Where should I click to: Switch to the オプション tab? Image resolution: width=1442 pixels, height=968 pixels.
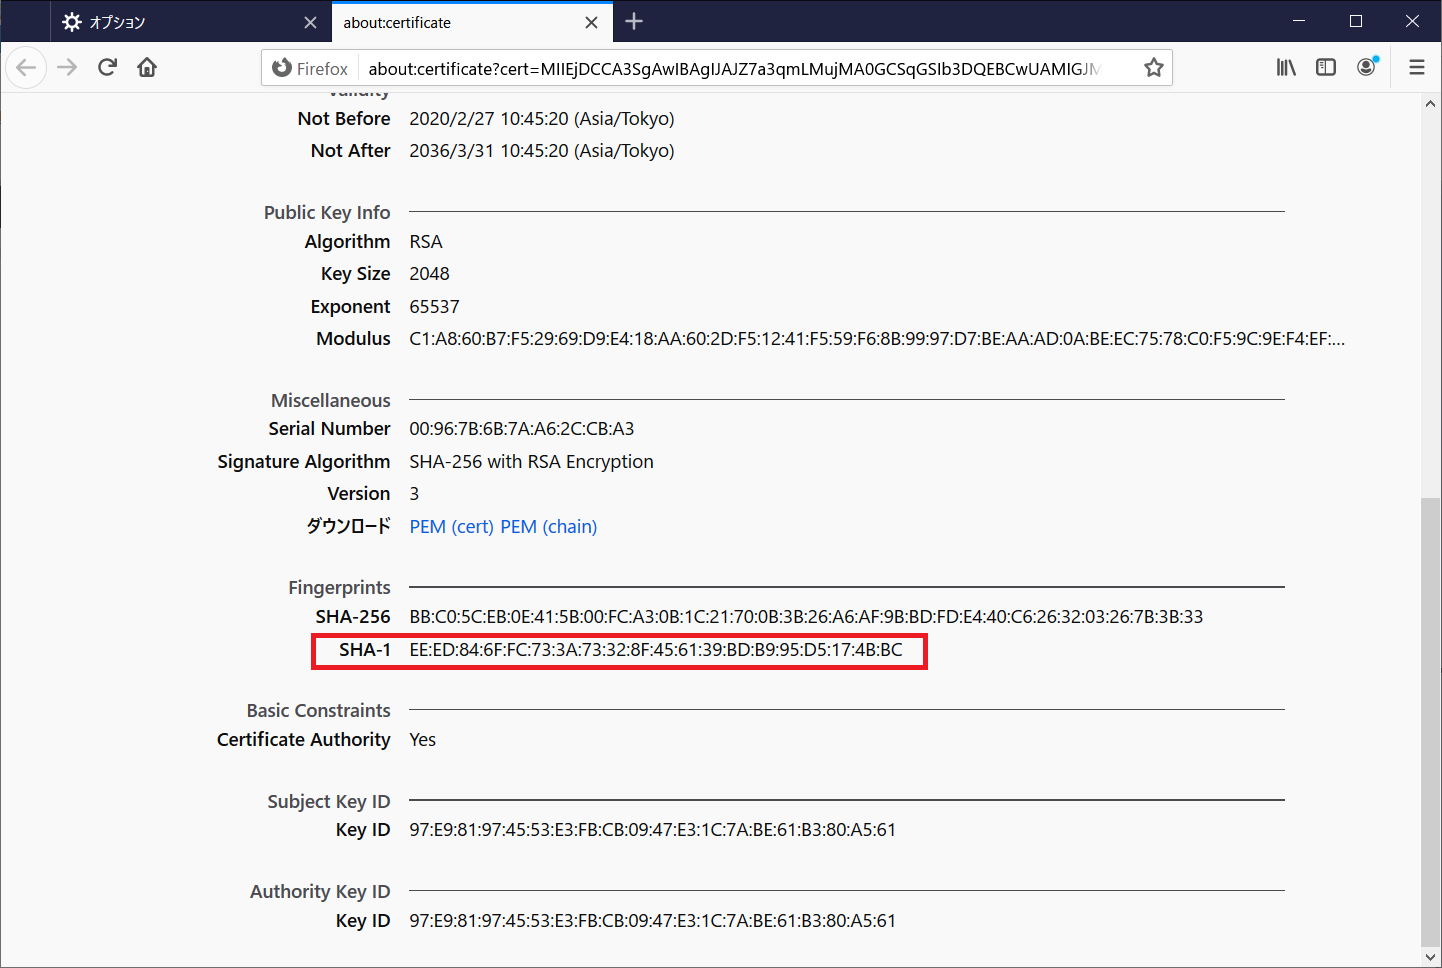(x=150, y=21)
